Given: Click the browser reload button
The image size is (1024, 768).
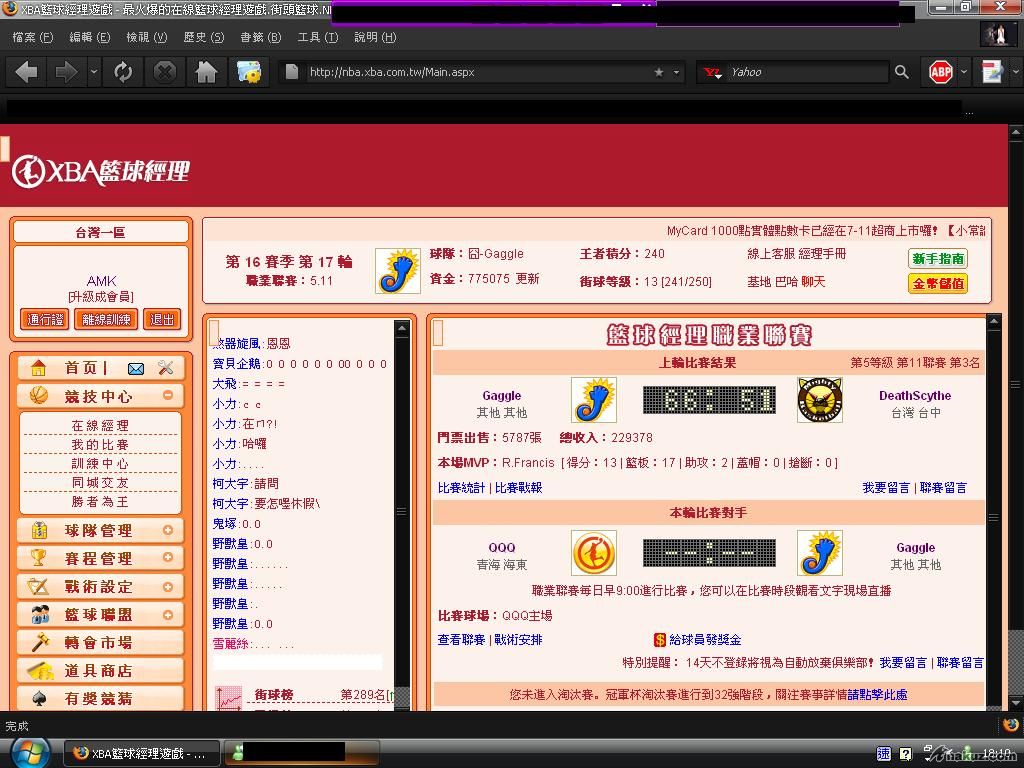Looking at the screenshot, I should [123, 72].
